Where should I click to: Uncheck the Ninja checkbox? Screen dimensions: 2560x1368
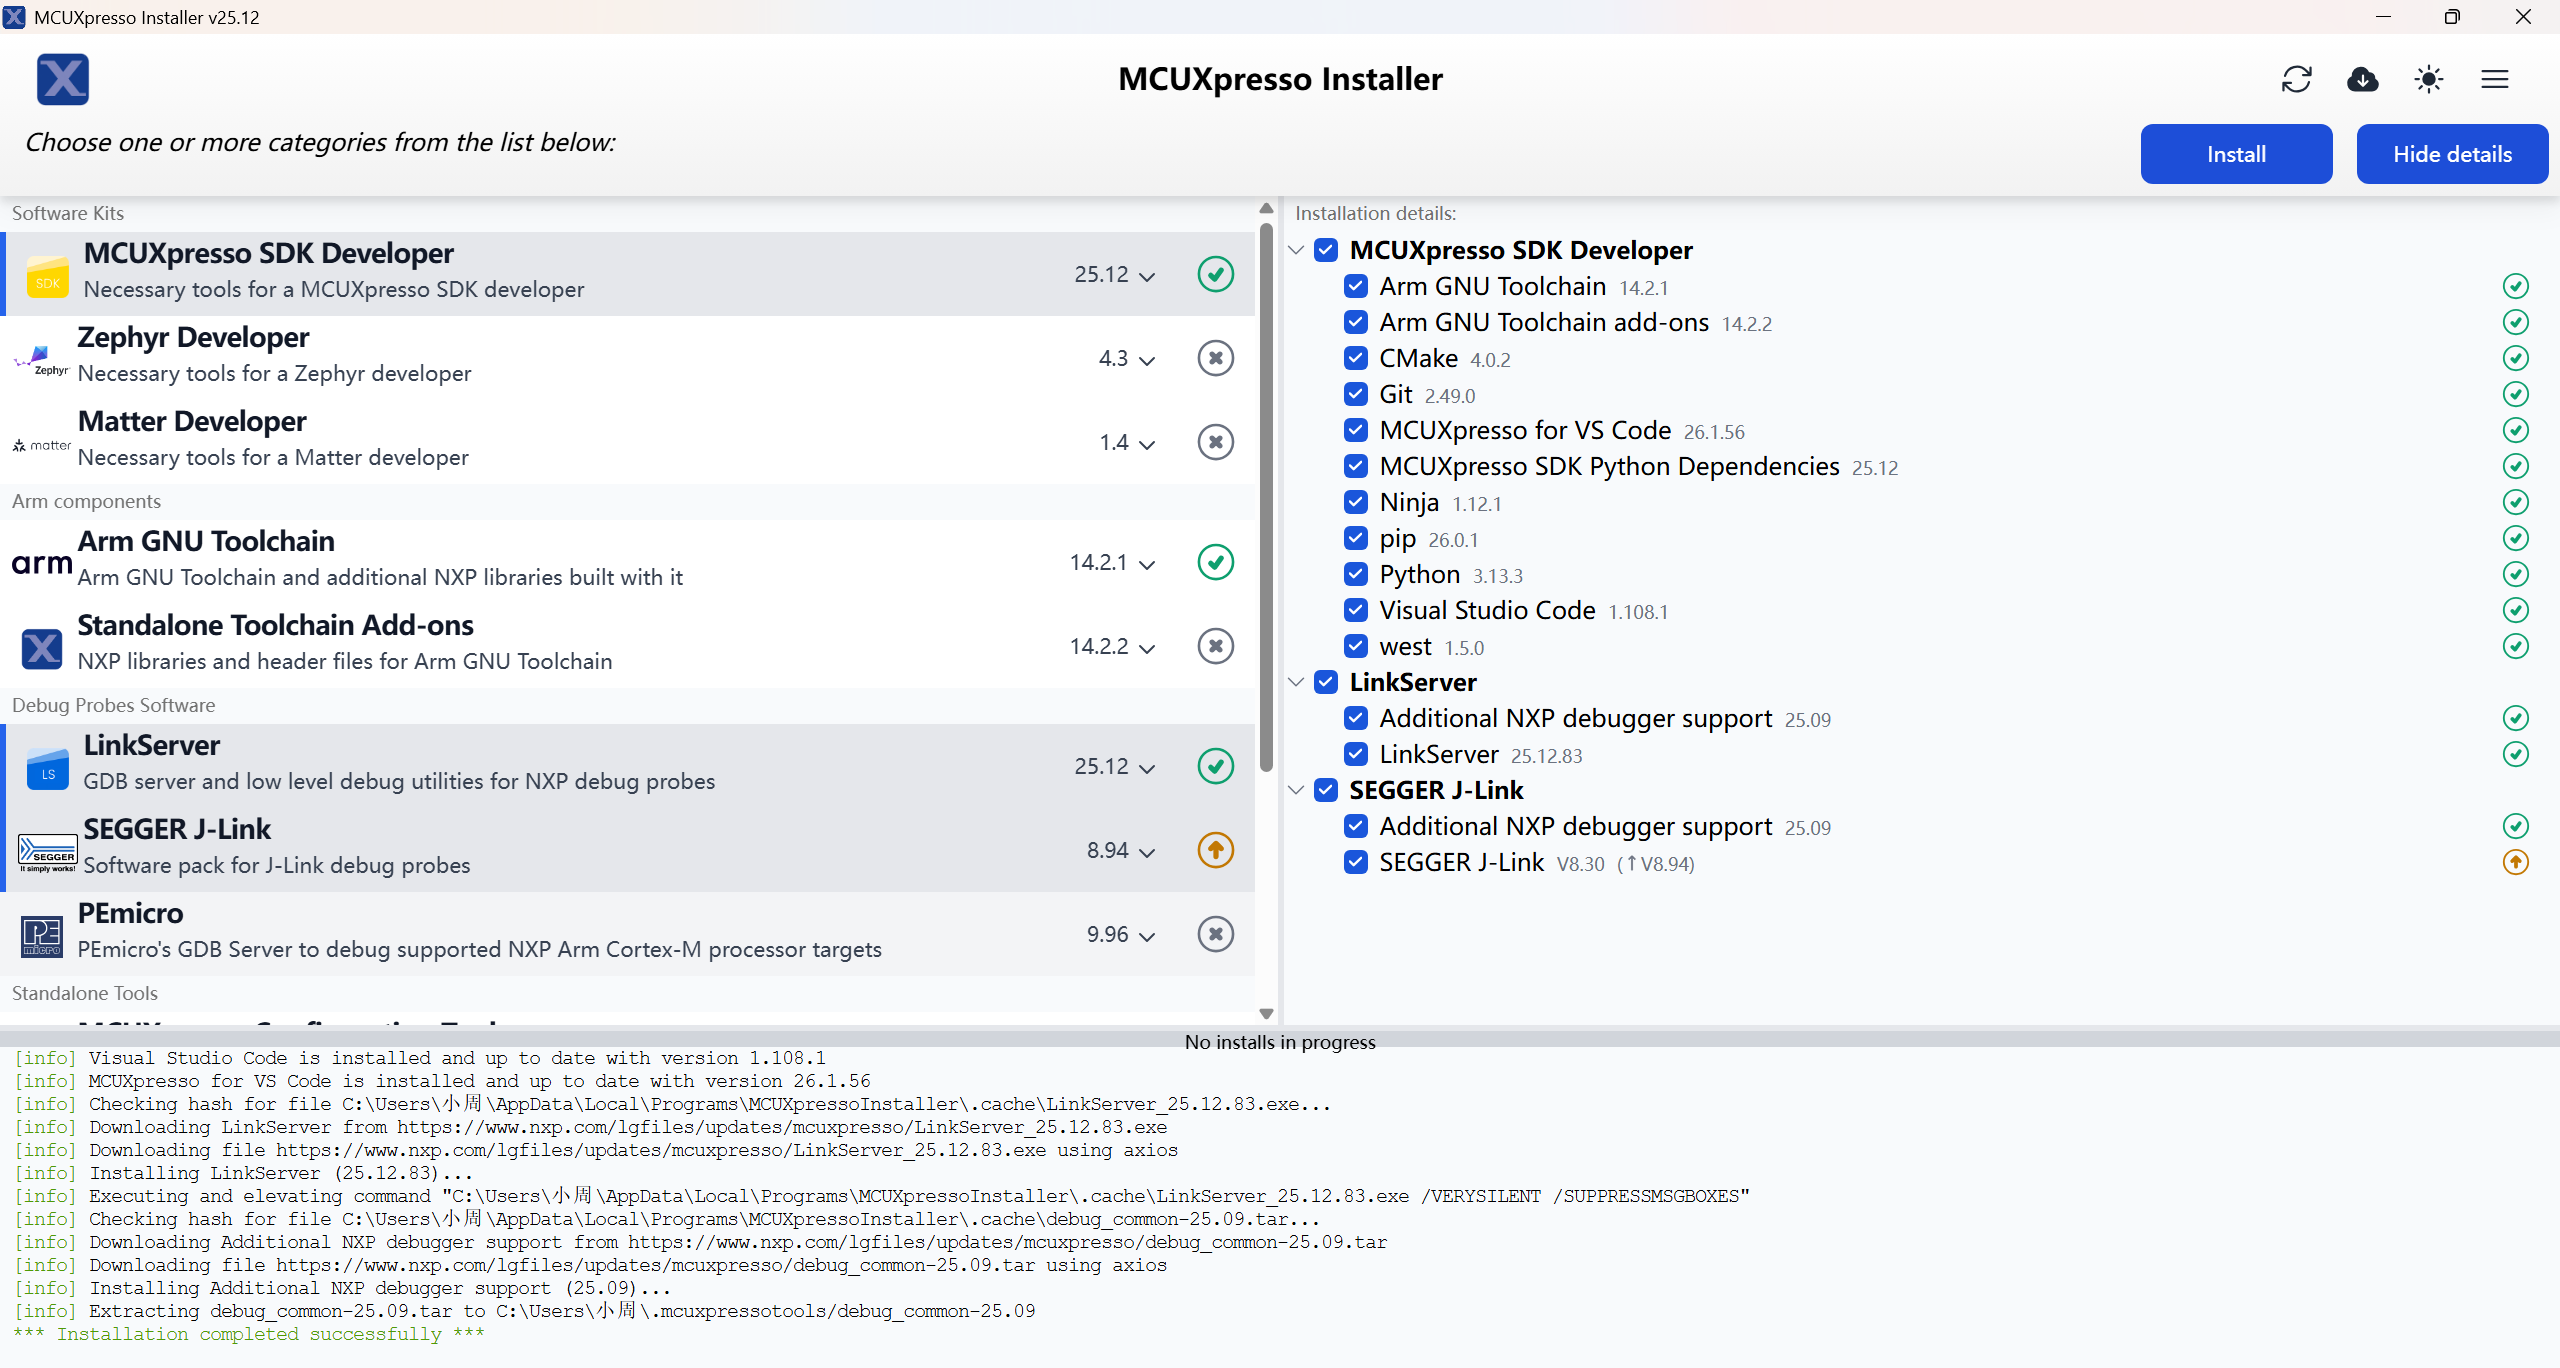click(1356, 502)
